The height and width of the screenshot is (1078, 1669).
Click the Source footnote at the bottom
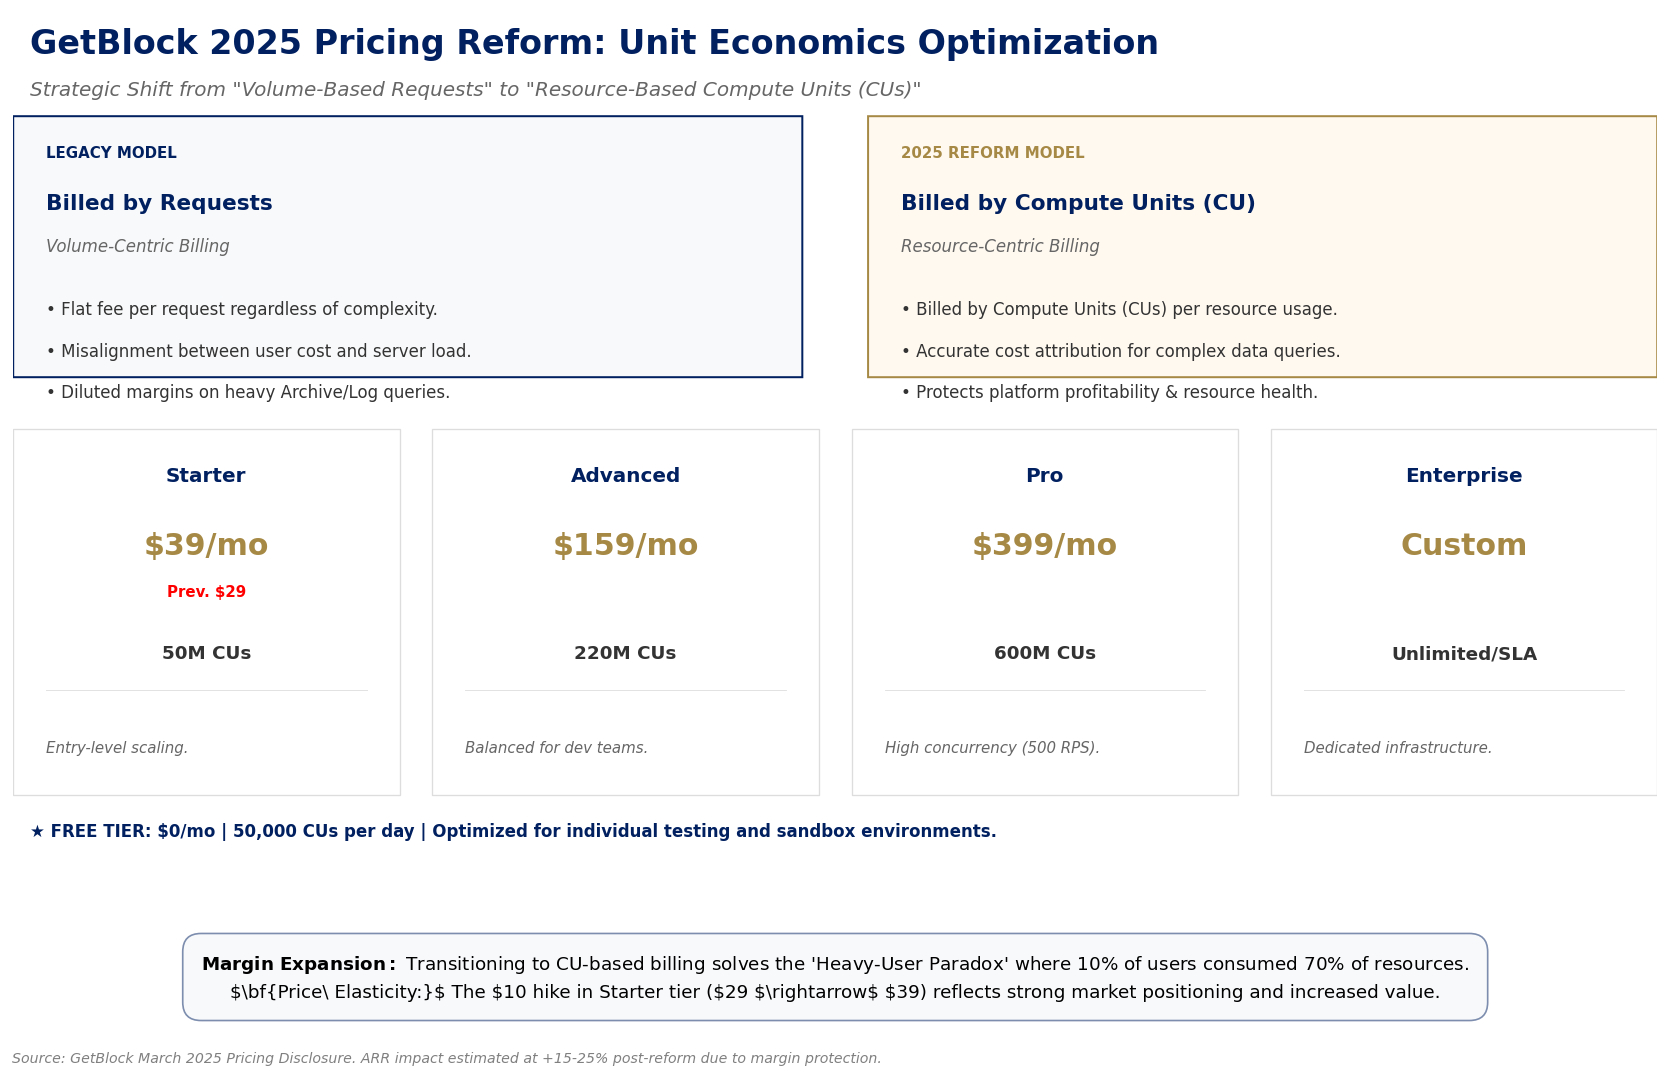tap(446, 1058)
